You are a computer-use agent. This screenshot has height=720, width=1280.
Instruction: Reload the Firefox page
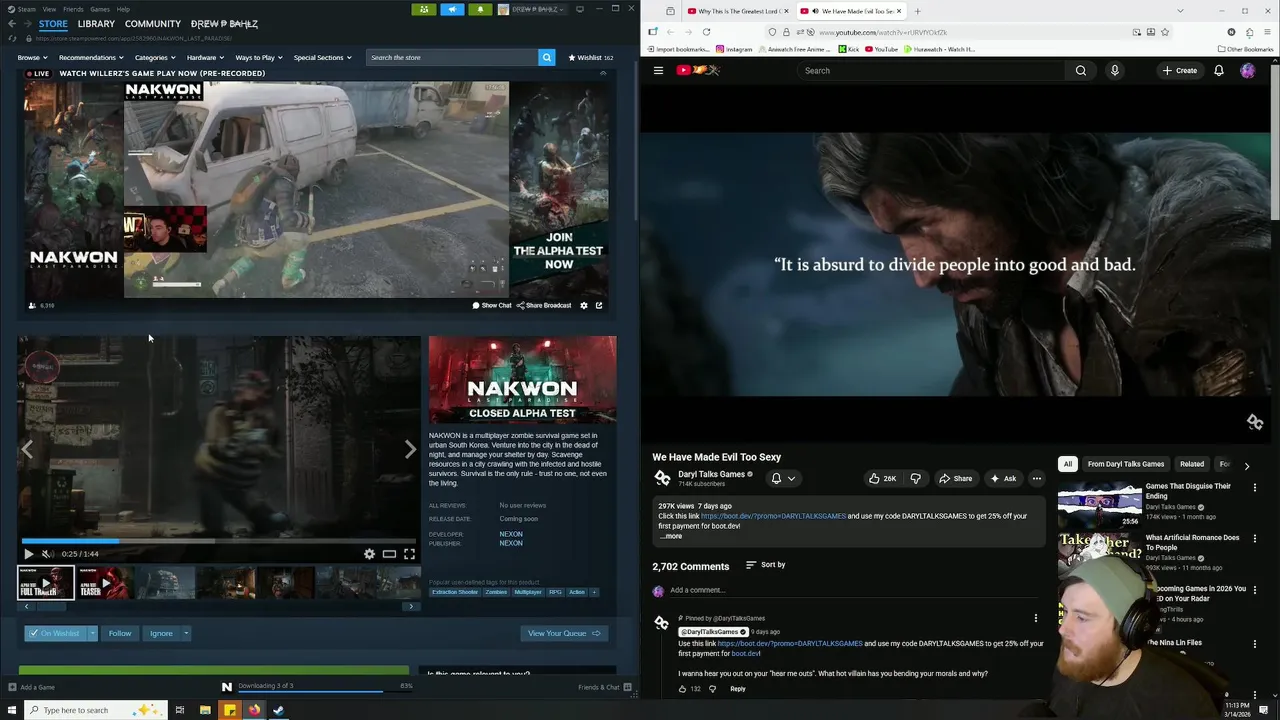706,32
